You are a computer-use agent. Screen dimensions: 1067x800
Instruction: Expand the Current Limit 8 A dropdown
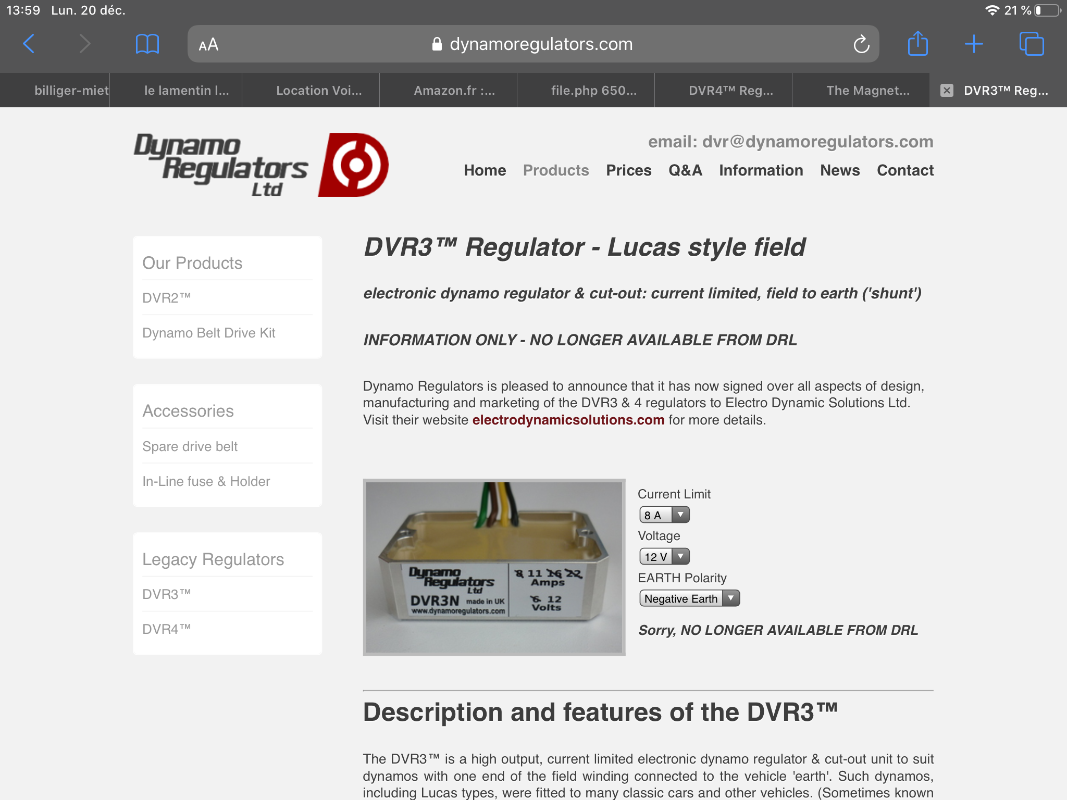coord(664,515)
